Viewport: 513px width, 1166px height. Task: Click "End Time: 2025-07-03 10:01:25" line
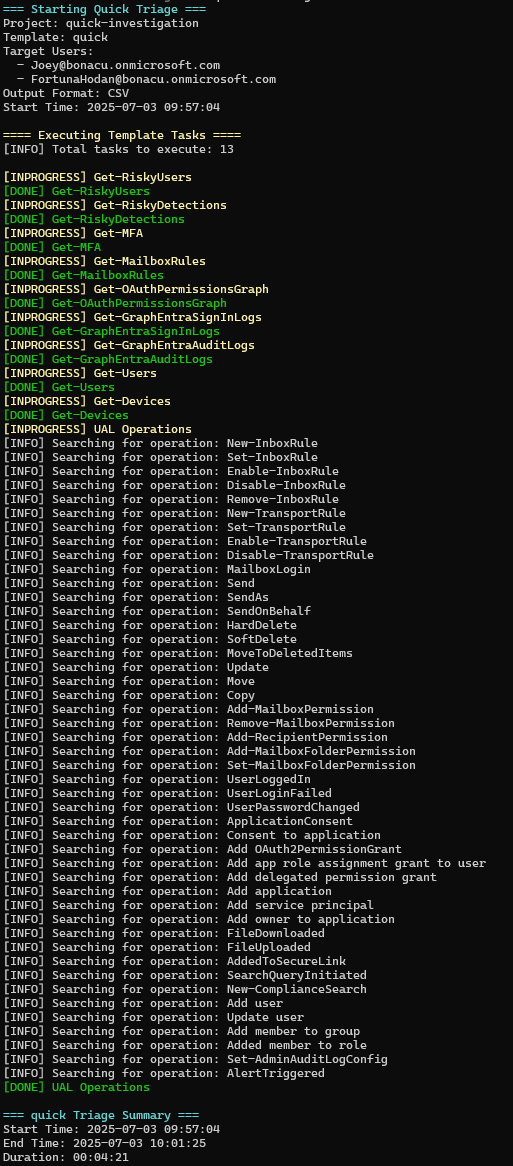coord(105,1144)
